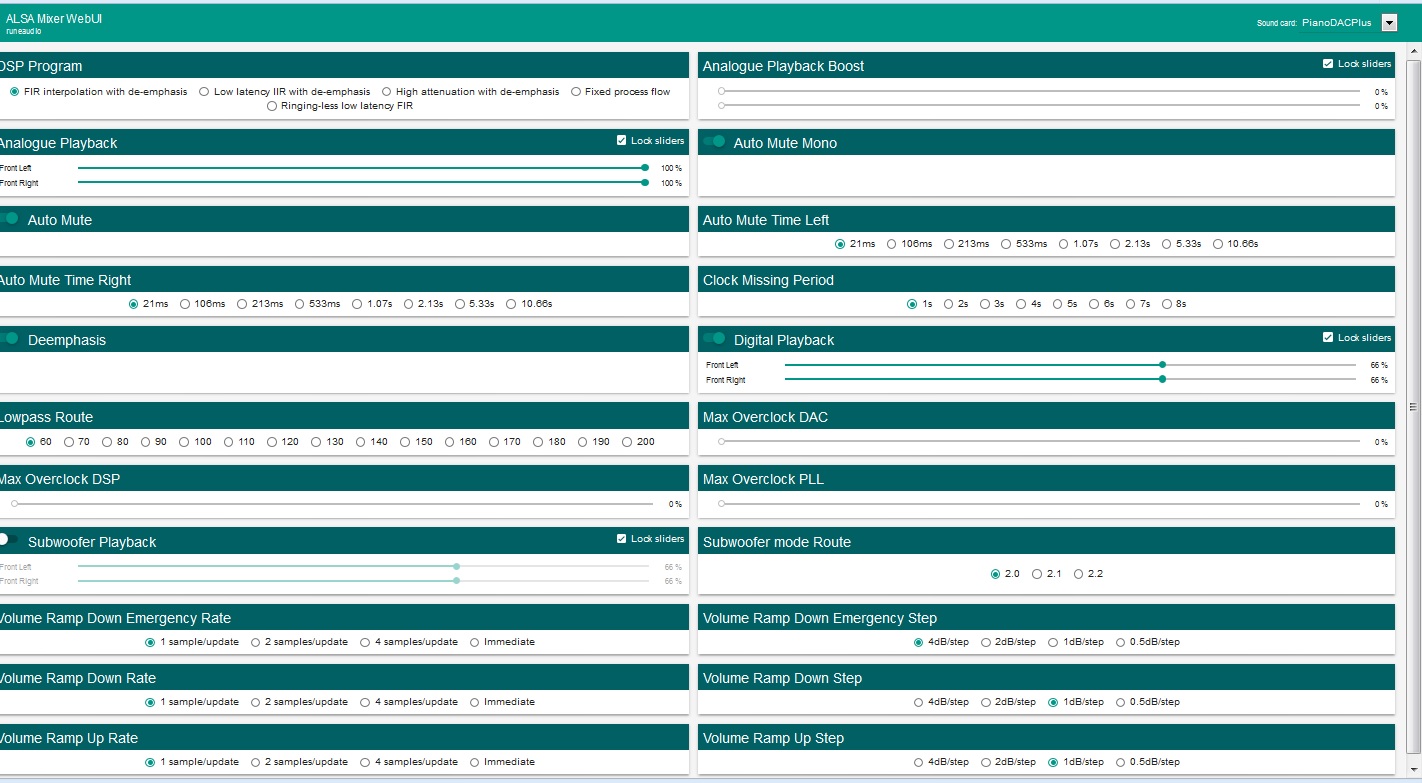
Task: Toggle the Auto Mute Mono switch
Action: [x=714, y=142]
